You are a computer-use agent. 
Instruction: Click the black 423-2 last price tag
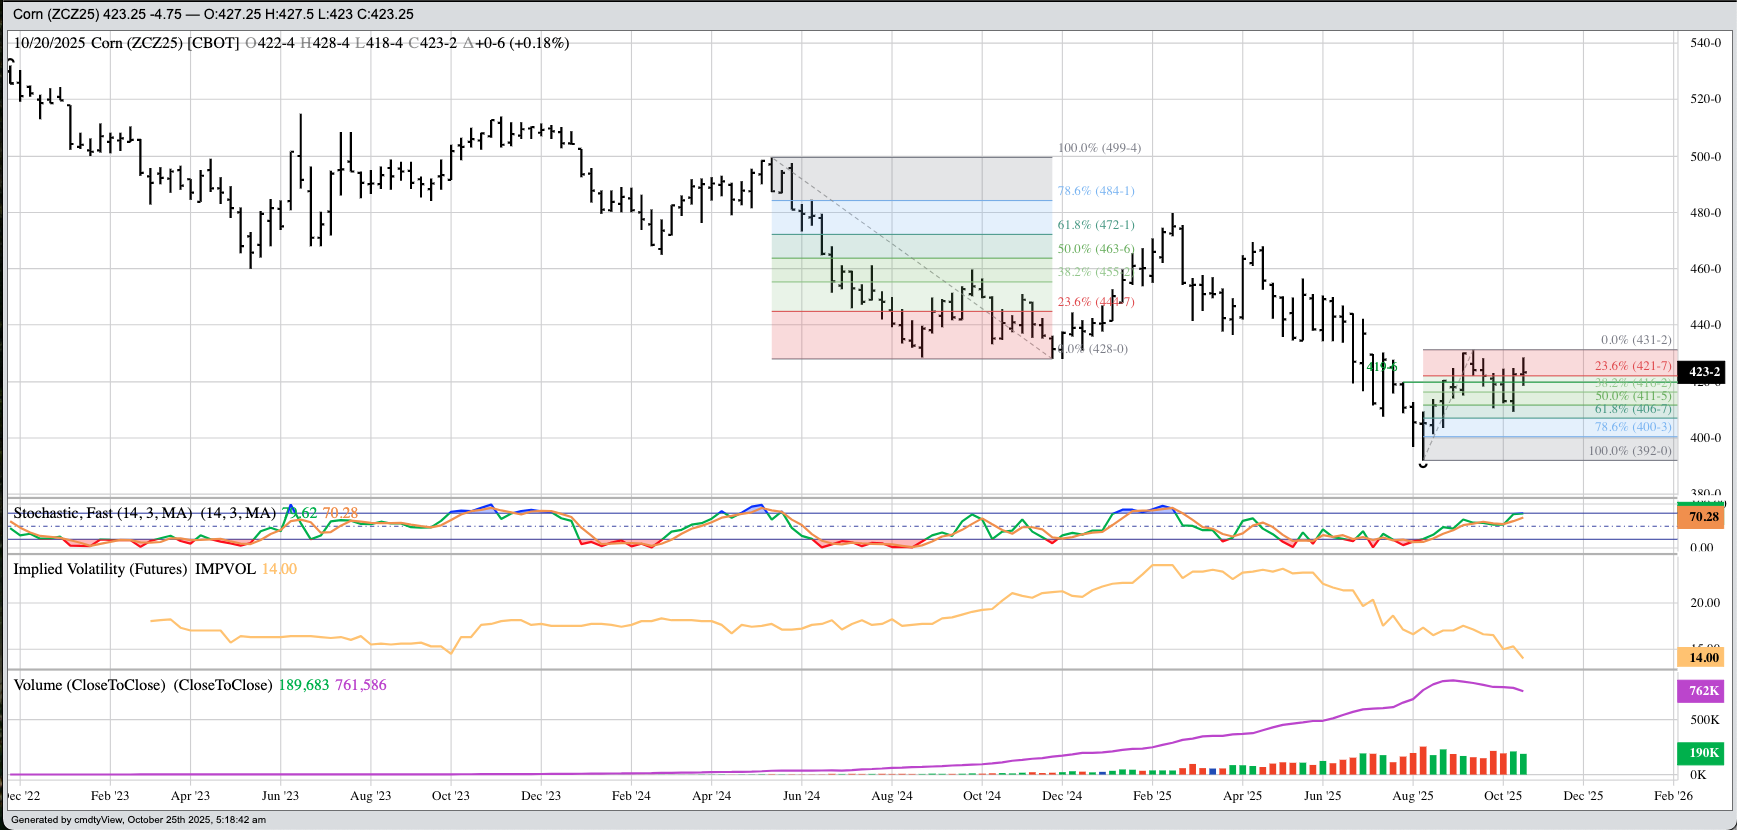click(x=1704, y=372)
